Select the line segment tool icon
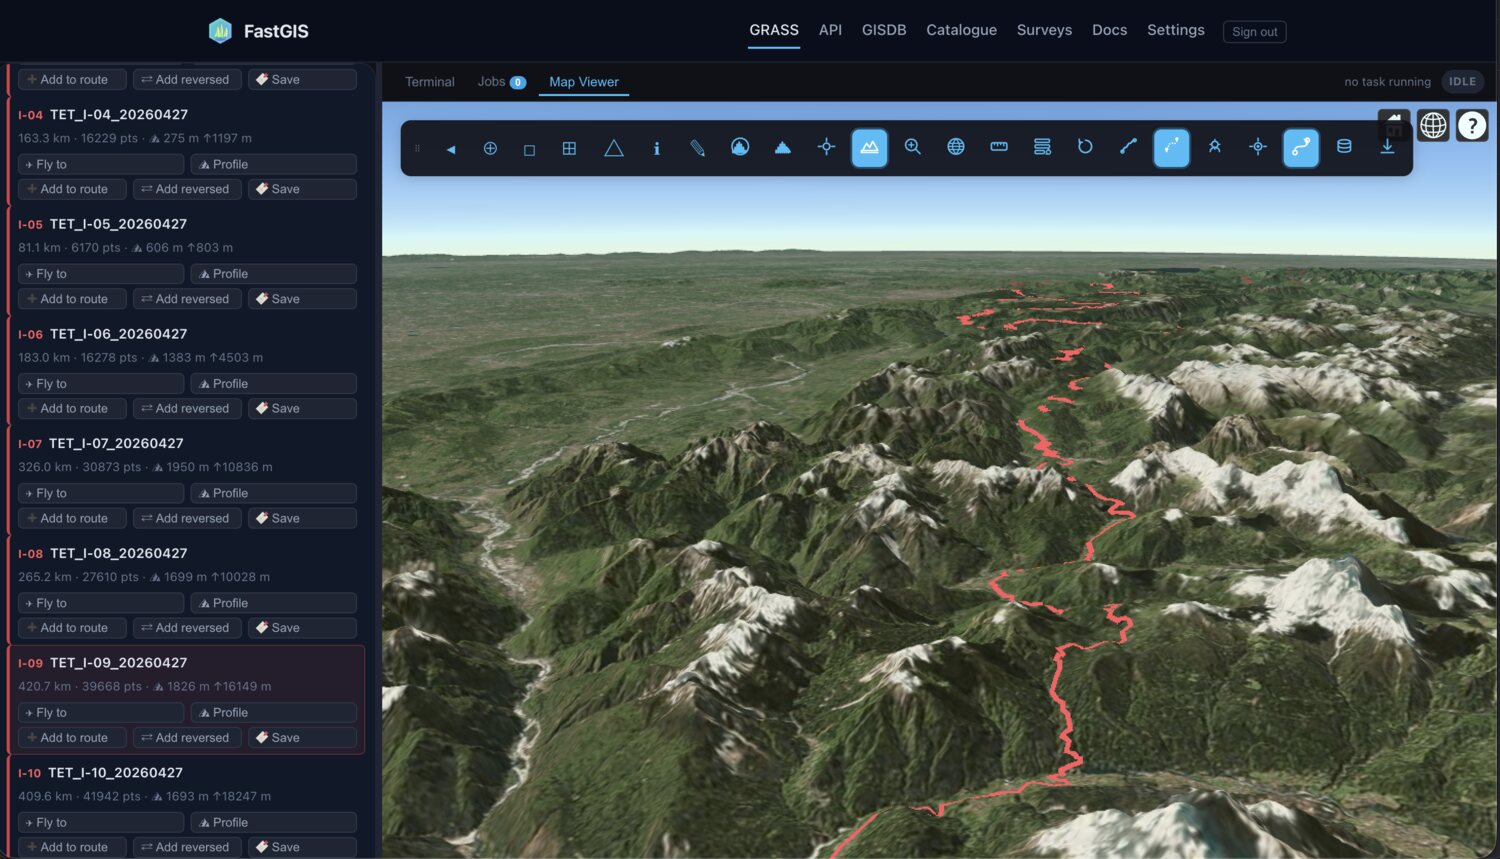Viewport: 1500px width, 859px height. (x=1128, y=147)
